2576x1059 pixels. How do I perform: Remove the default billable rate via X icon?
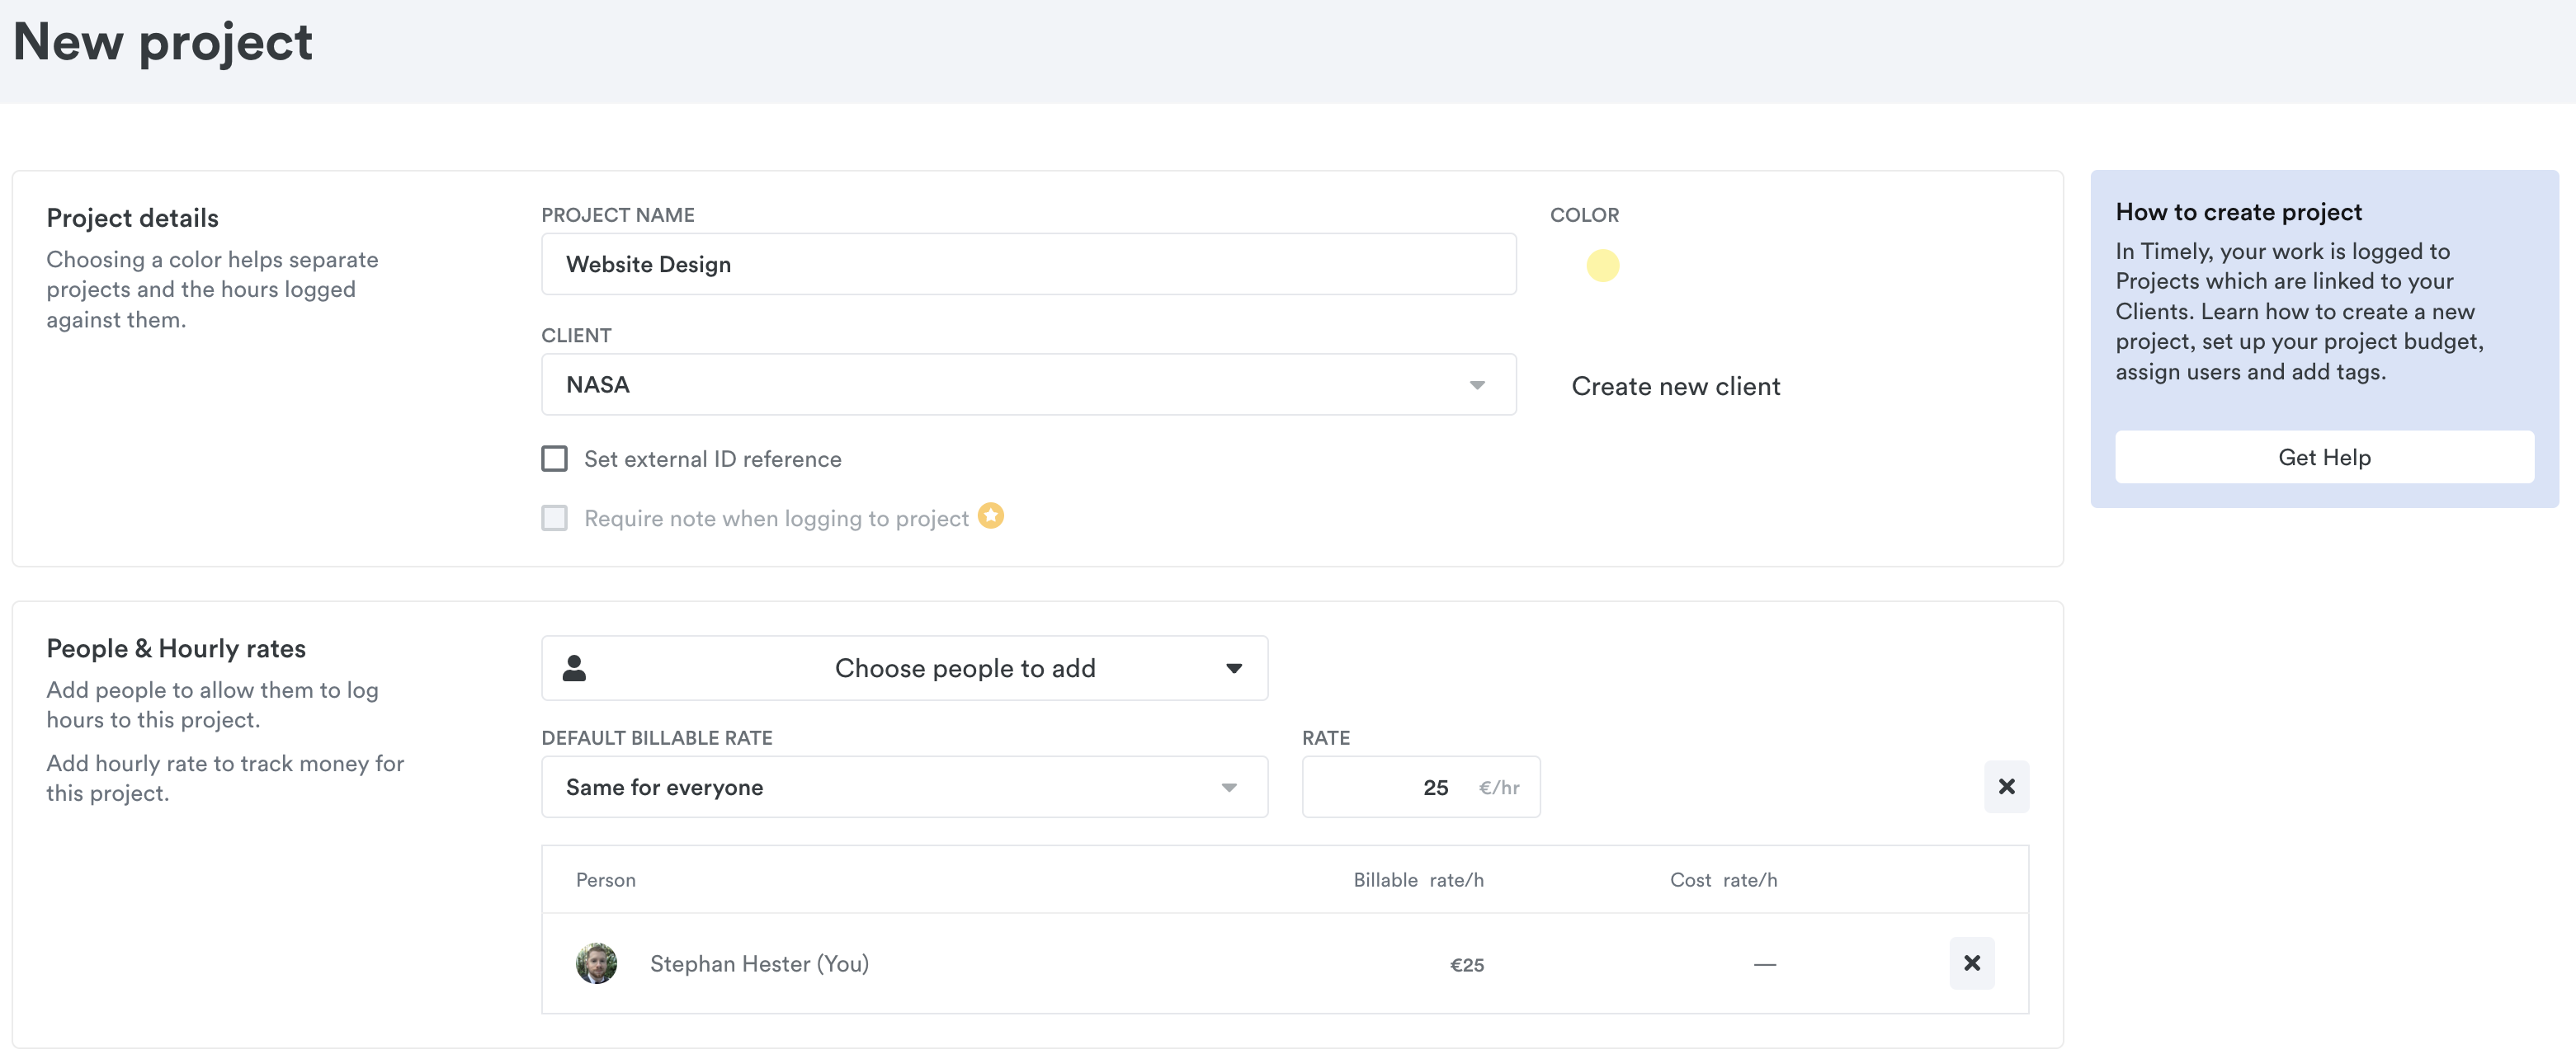point(2007,787)
